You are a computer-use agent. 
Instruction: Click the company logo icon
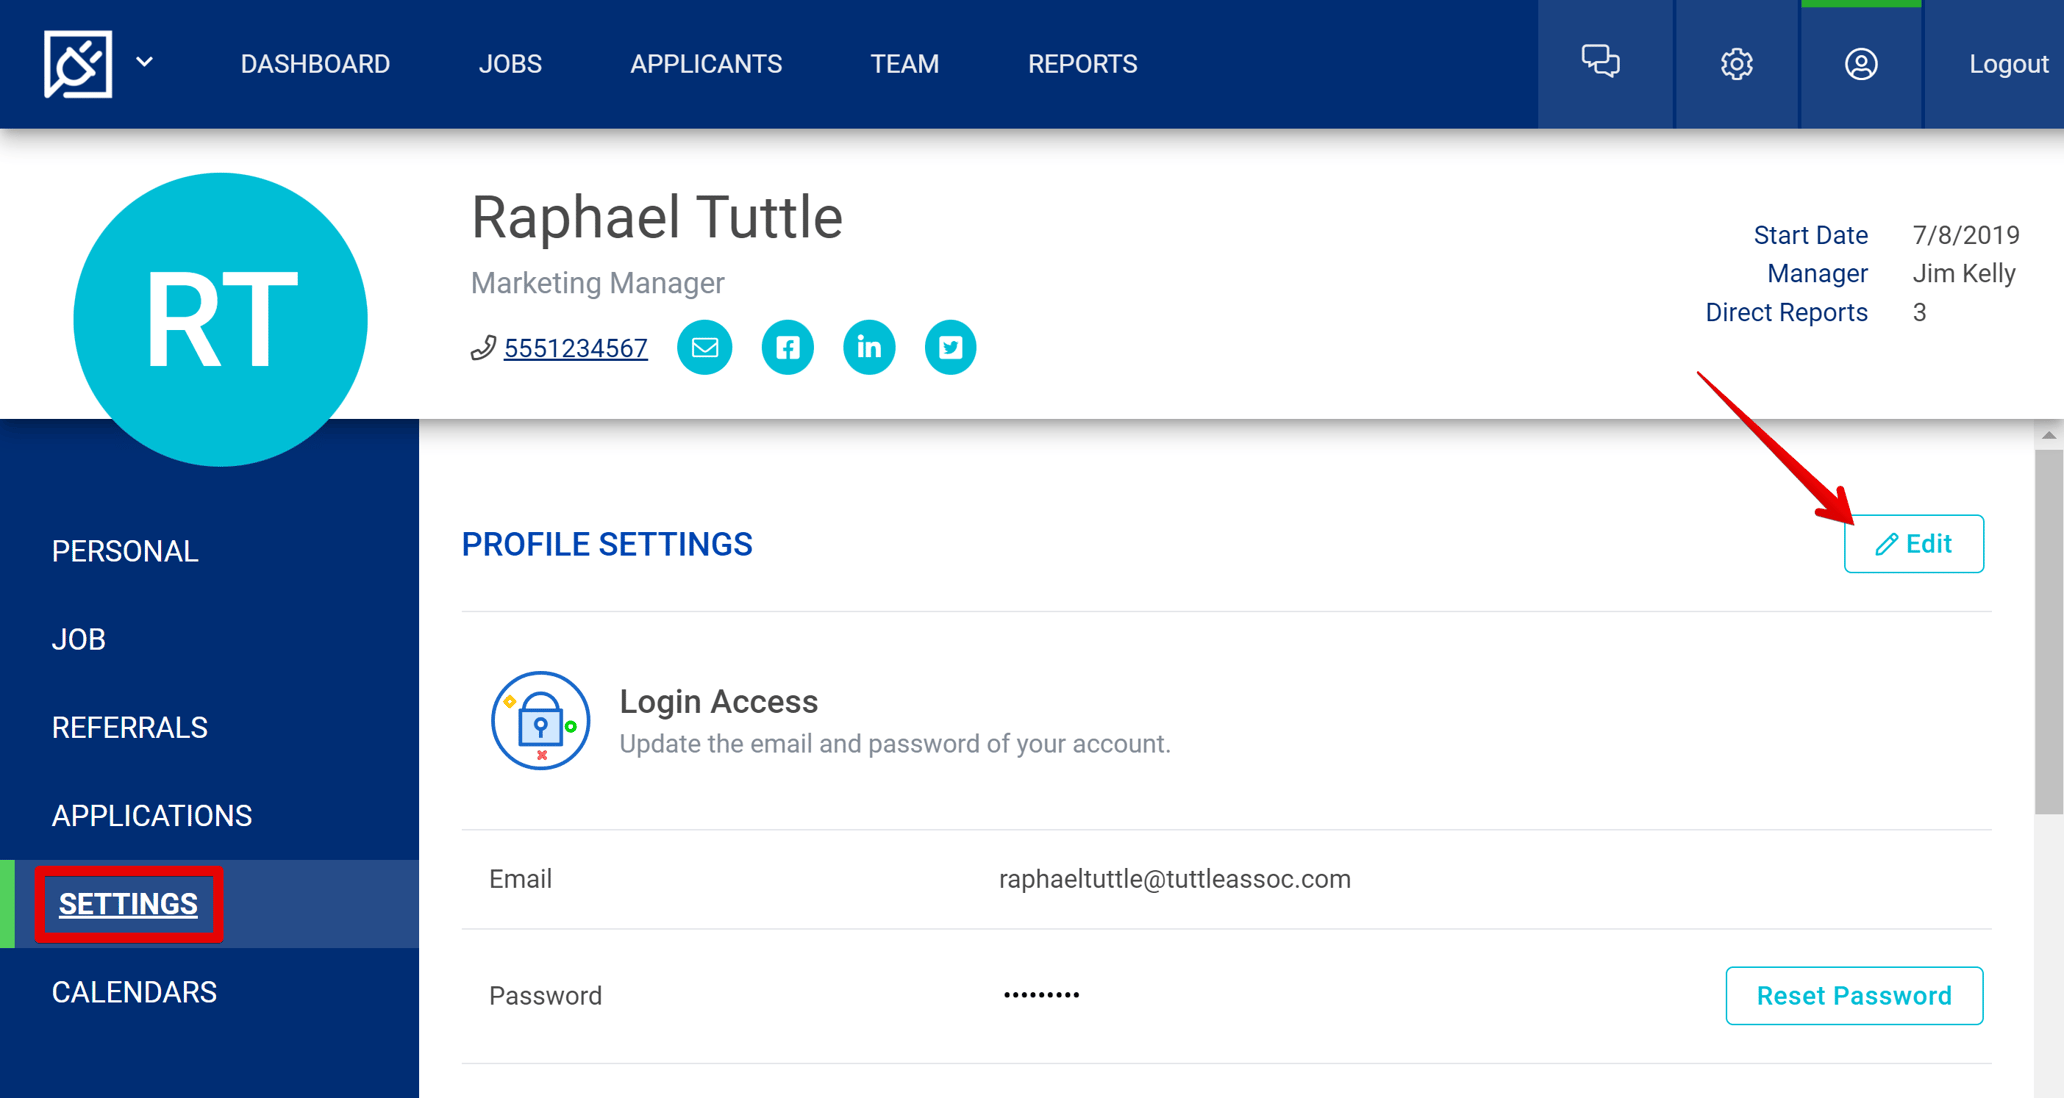point(78,63)
